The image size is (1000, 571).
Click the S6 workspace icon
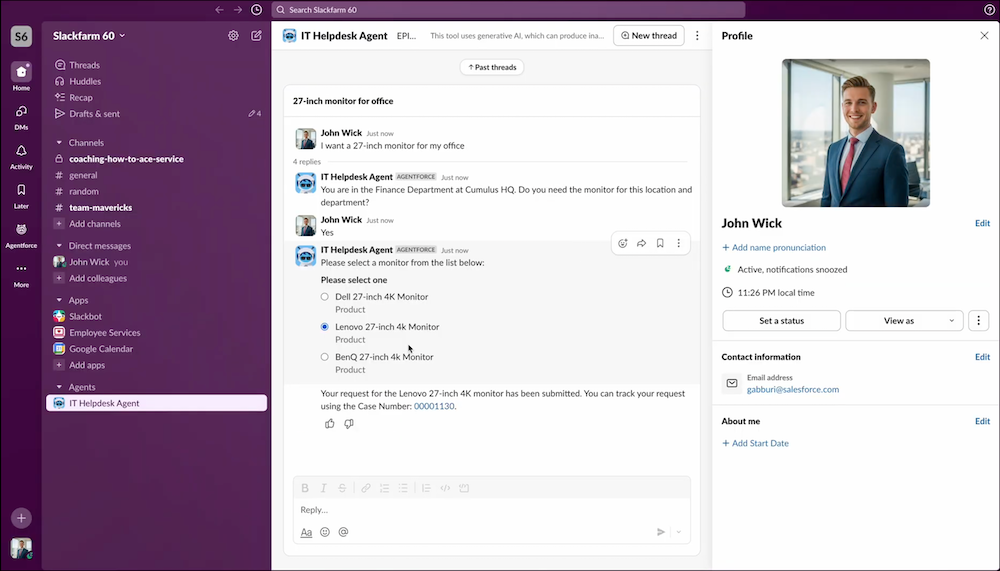click(21, 36)
